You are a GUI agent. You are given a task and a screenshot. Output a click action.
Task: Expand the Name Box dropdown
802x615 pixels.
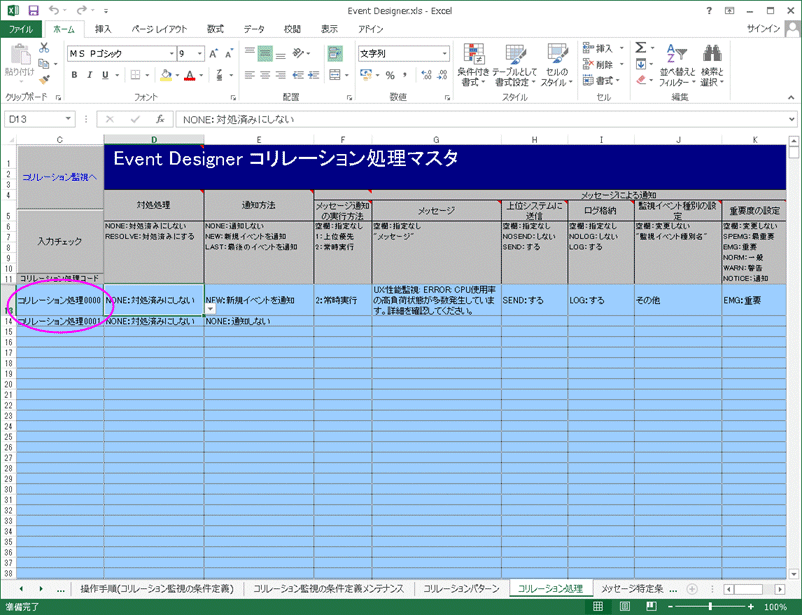68,119
